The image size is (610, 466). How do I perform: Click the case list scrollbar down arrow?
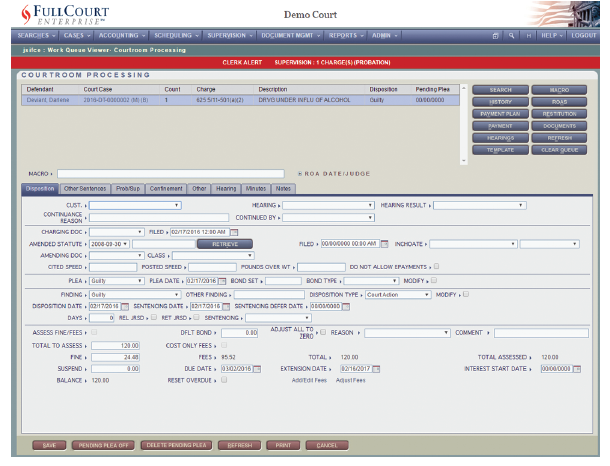click(x=464, y=161)
